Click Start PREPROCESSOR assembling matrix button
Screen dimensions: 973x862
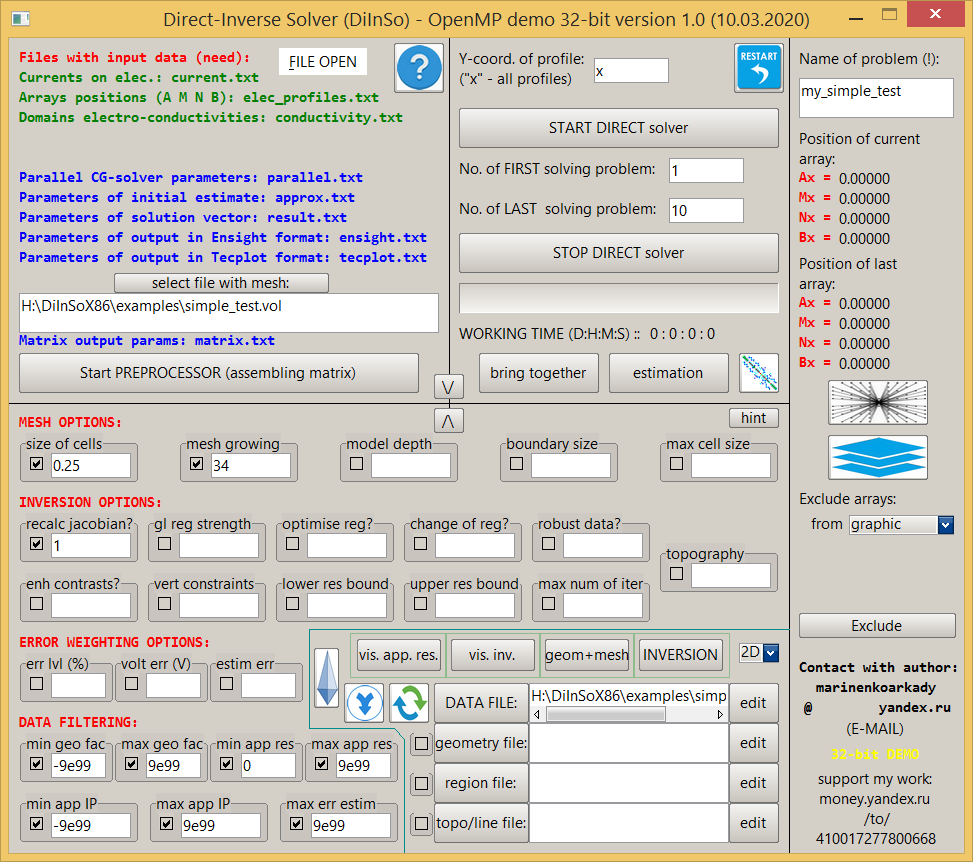[x=218, y=373]
